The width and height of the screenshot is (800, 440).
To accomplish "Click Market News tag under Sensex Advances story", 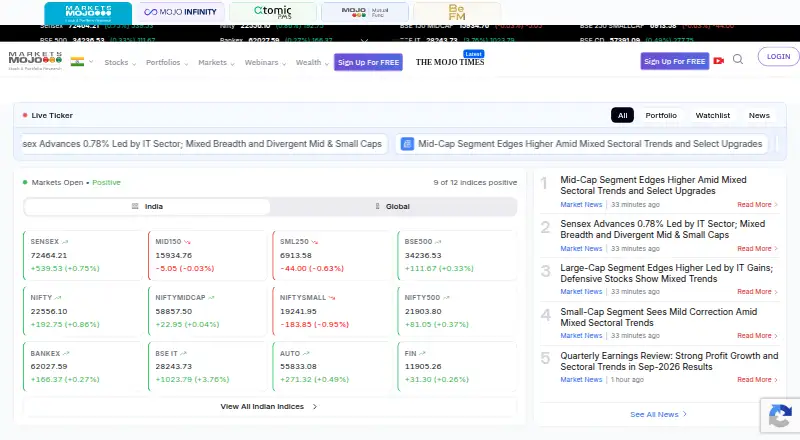I will pos(581,249).
